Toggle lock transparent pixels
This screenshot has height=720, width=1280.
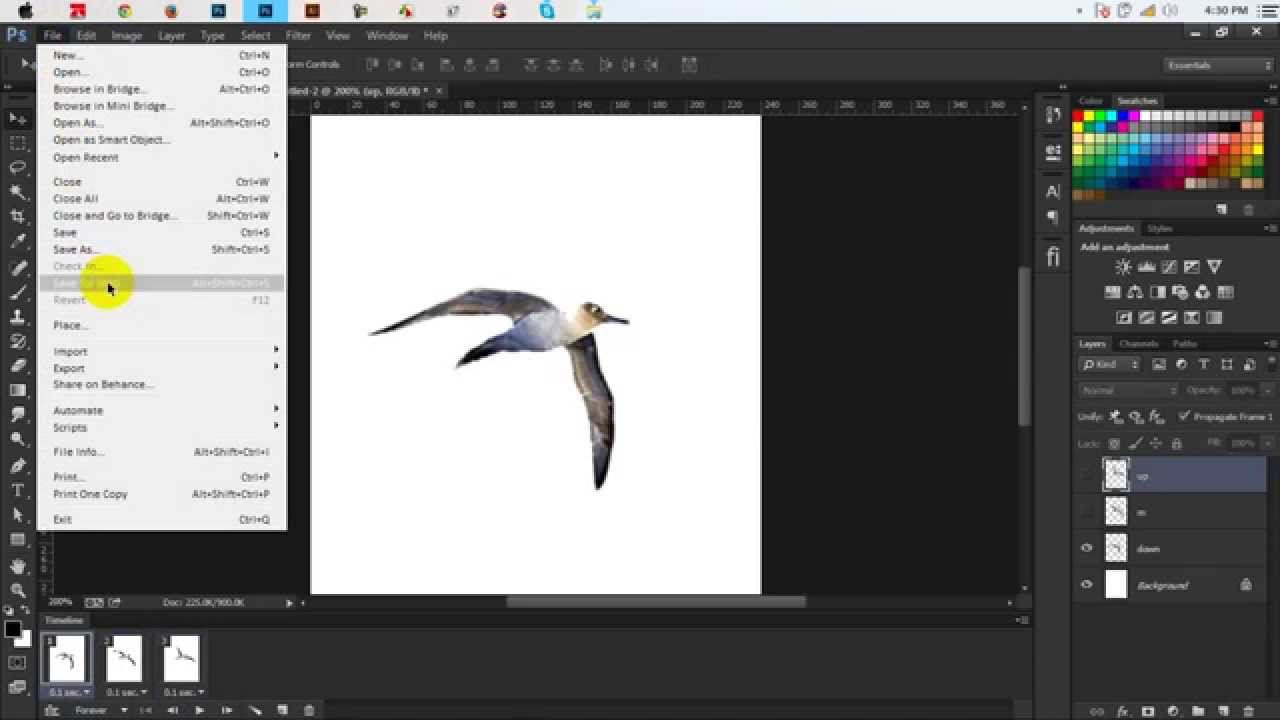point(1115,443)
